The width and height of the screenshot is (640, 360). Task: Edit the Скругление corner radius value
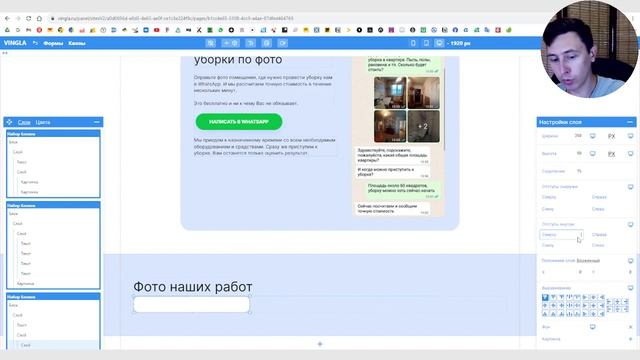coord(579,171)
